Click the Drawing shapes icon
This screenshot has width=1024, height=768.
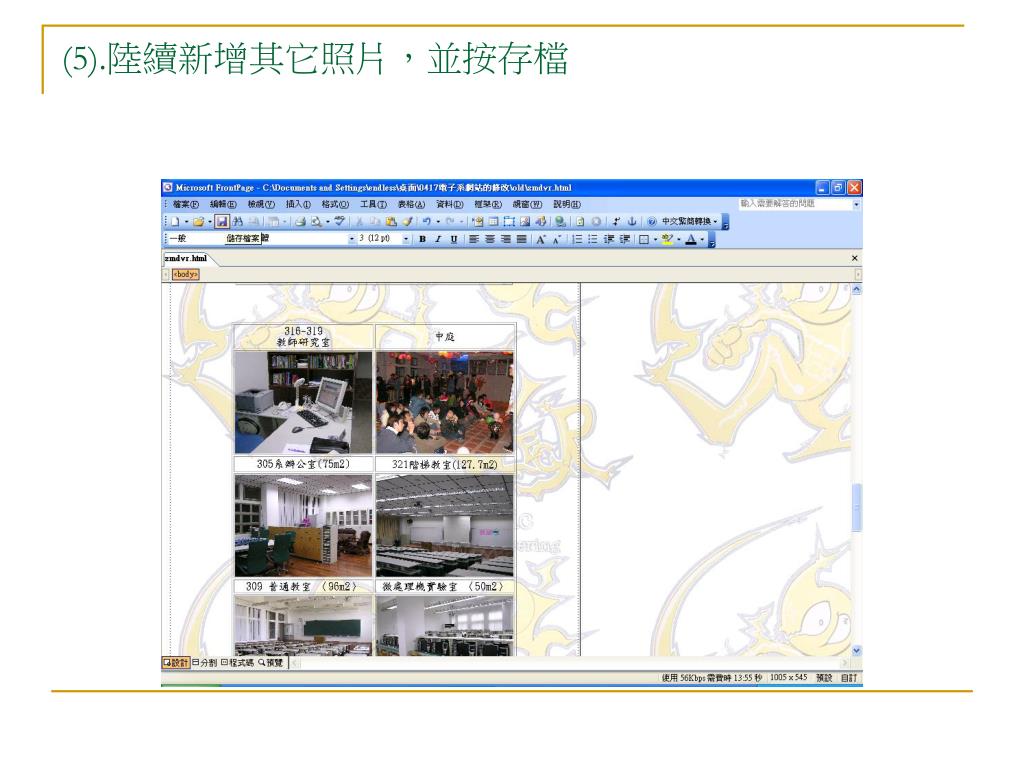point(541,221)
